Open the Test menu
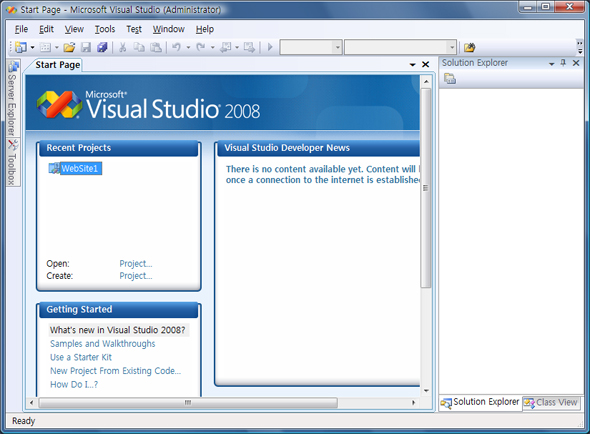 click(x=134, y=29)
